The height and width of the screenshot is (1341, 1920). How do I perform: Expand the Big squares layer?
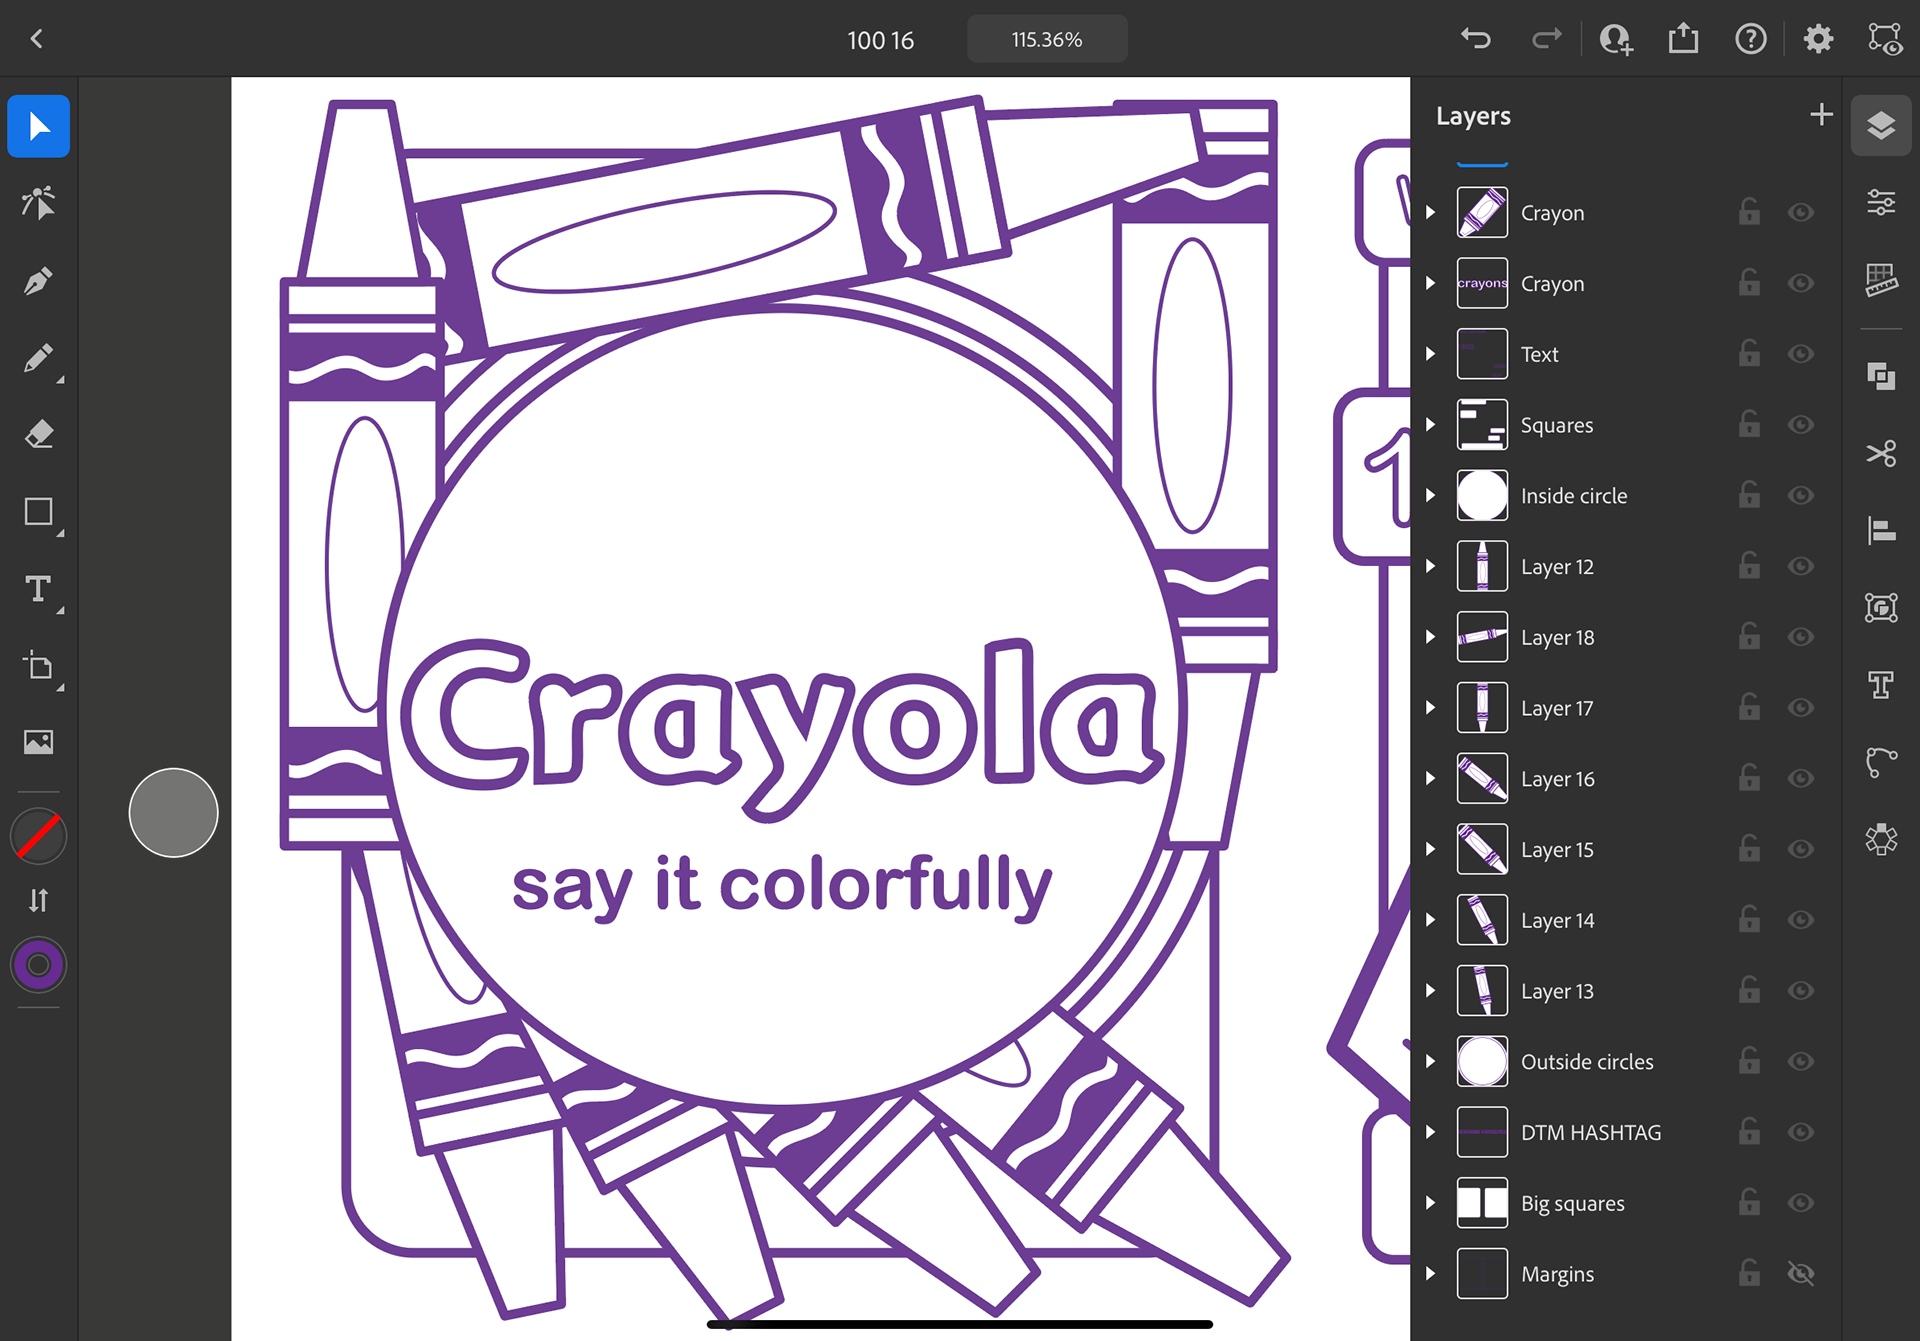click(1431, 1203)
